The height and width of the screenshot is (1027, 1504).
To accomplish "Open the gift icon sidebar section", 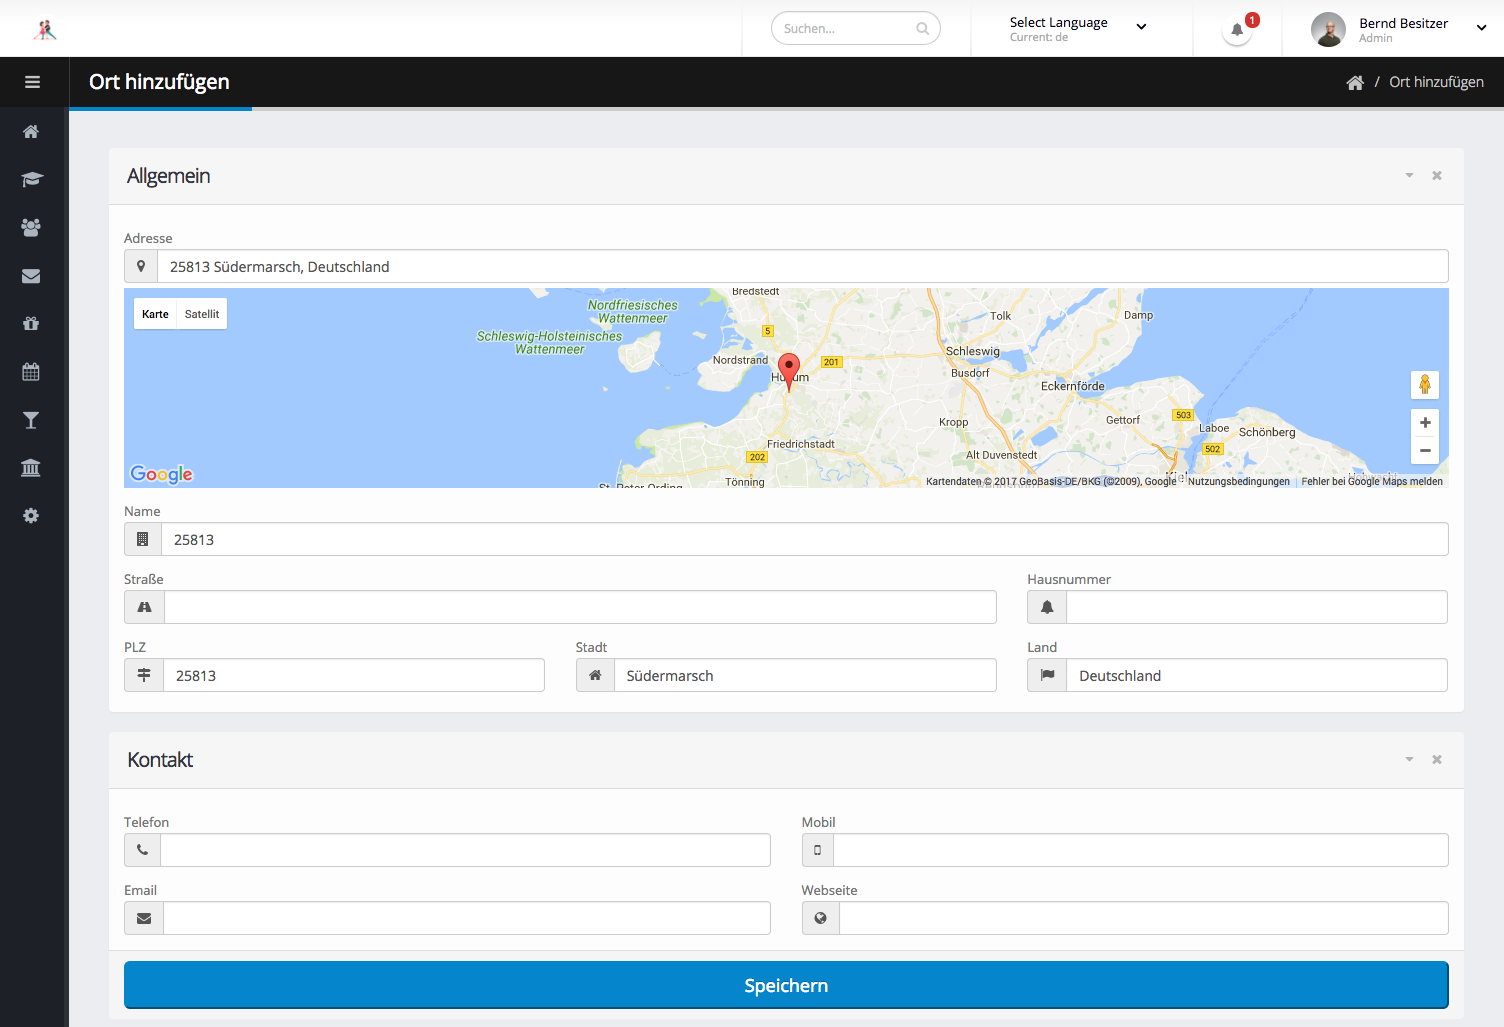I will click(x=31, y=324).
